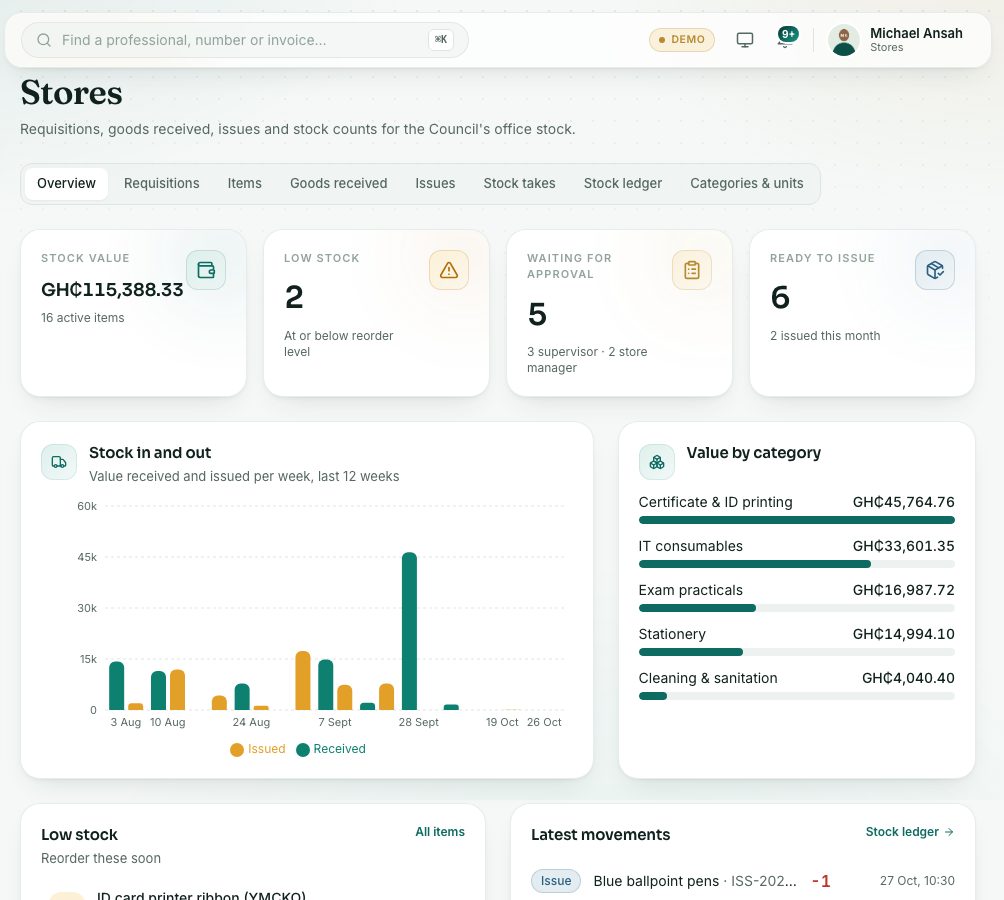Click the 16 active items text
Screen dimensions: 1004x900
coord(83,318)
